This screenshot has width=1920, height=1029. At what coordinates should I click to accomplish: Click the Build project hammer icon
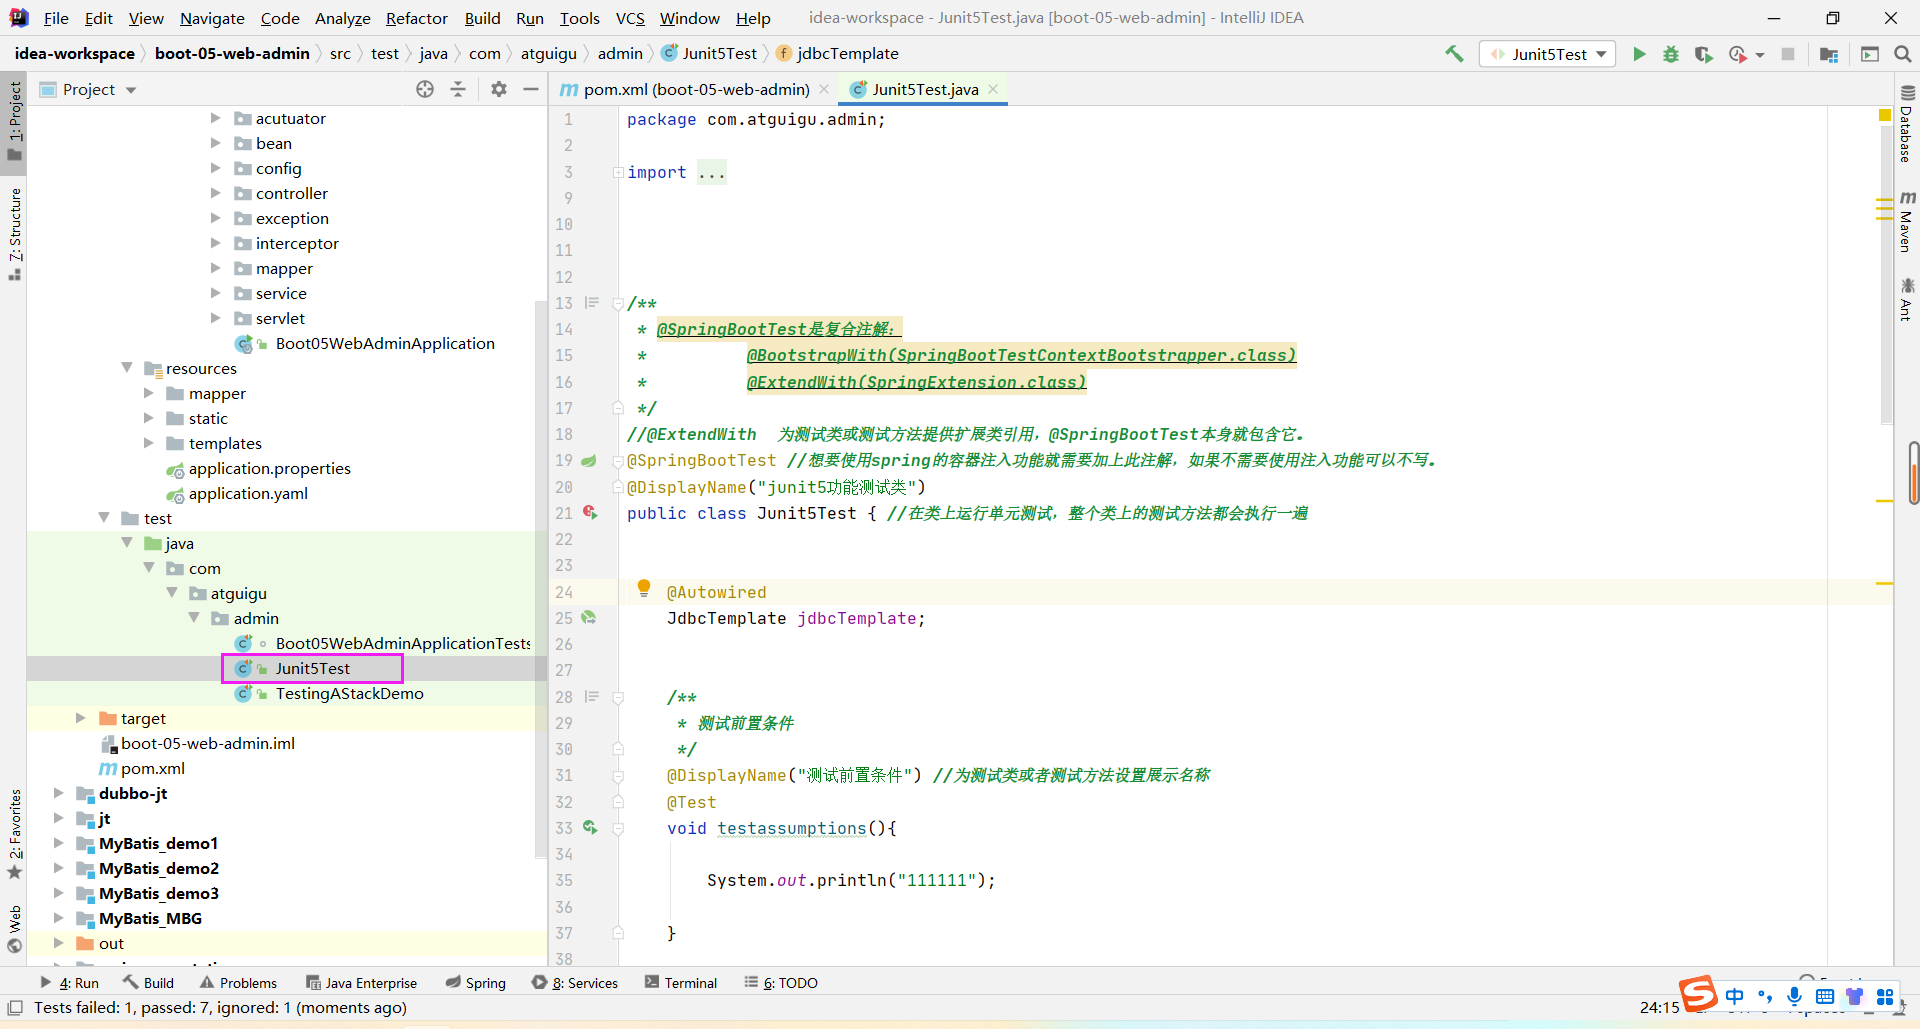1454,54
